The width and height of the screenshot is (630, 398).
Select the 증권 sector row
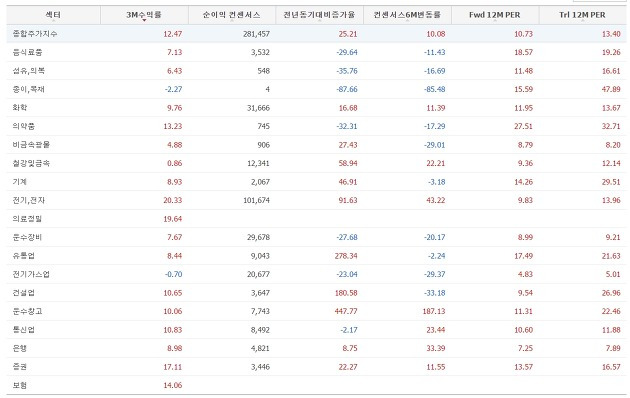coord(316,366)
